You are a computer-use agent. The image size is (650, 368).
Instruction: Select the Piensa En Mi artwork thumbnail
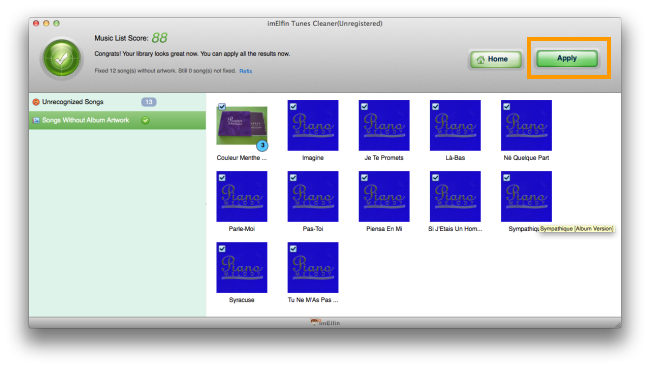coord(384,196)
